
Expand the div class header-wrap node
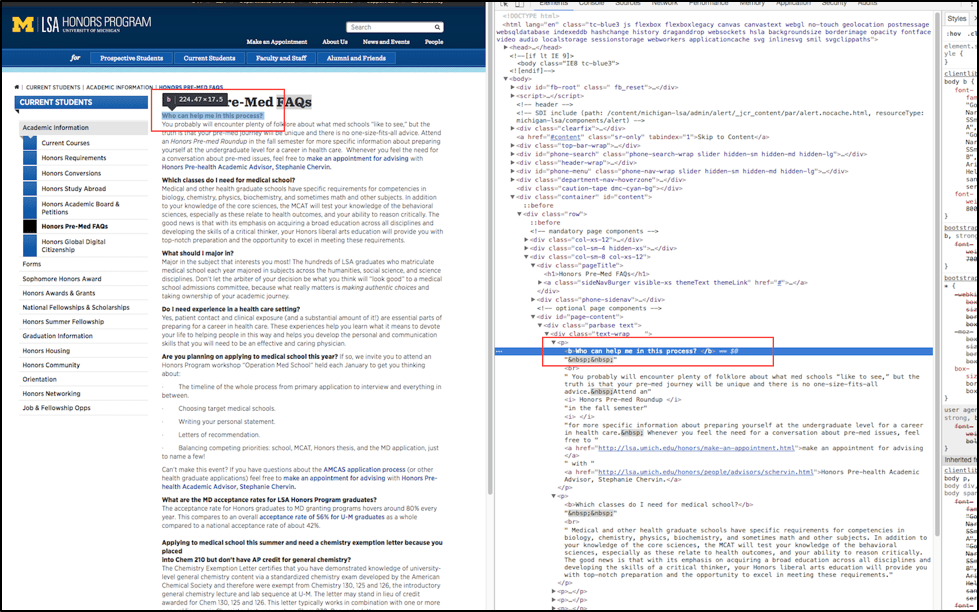513,163
